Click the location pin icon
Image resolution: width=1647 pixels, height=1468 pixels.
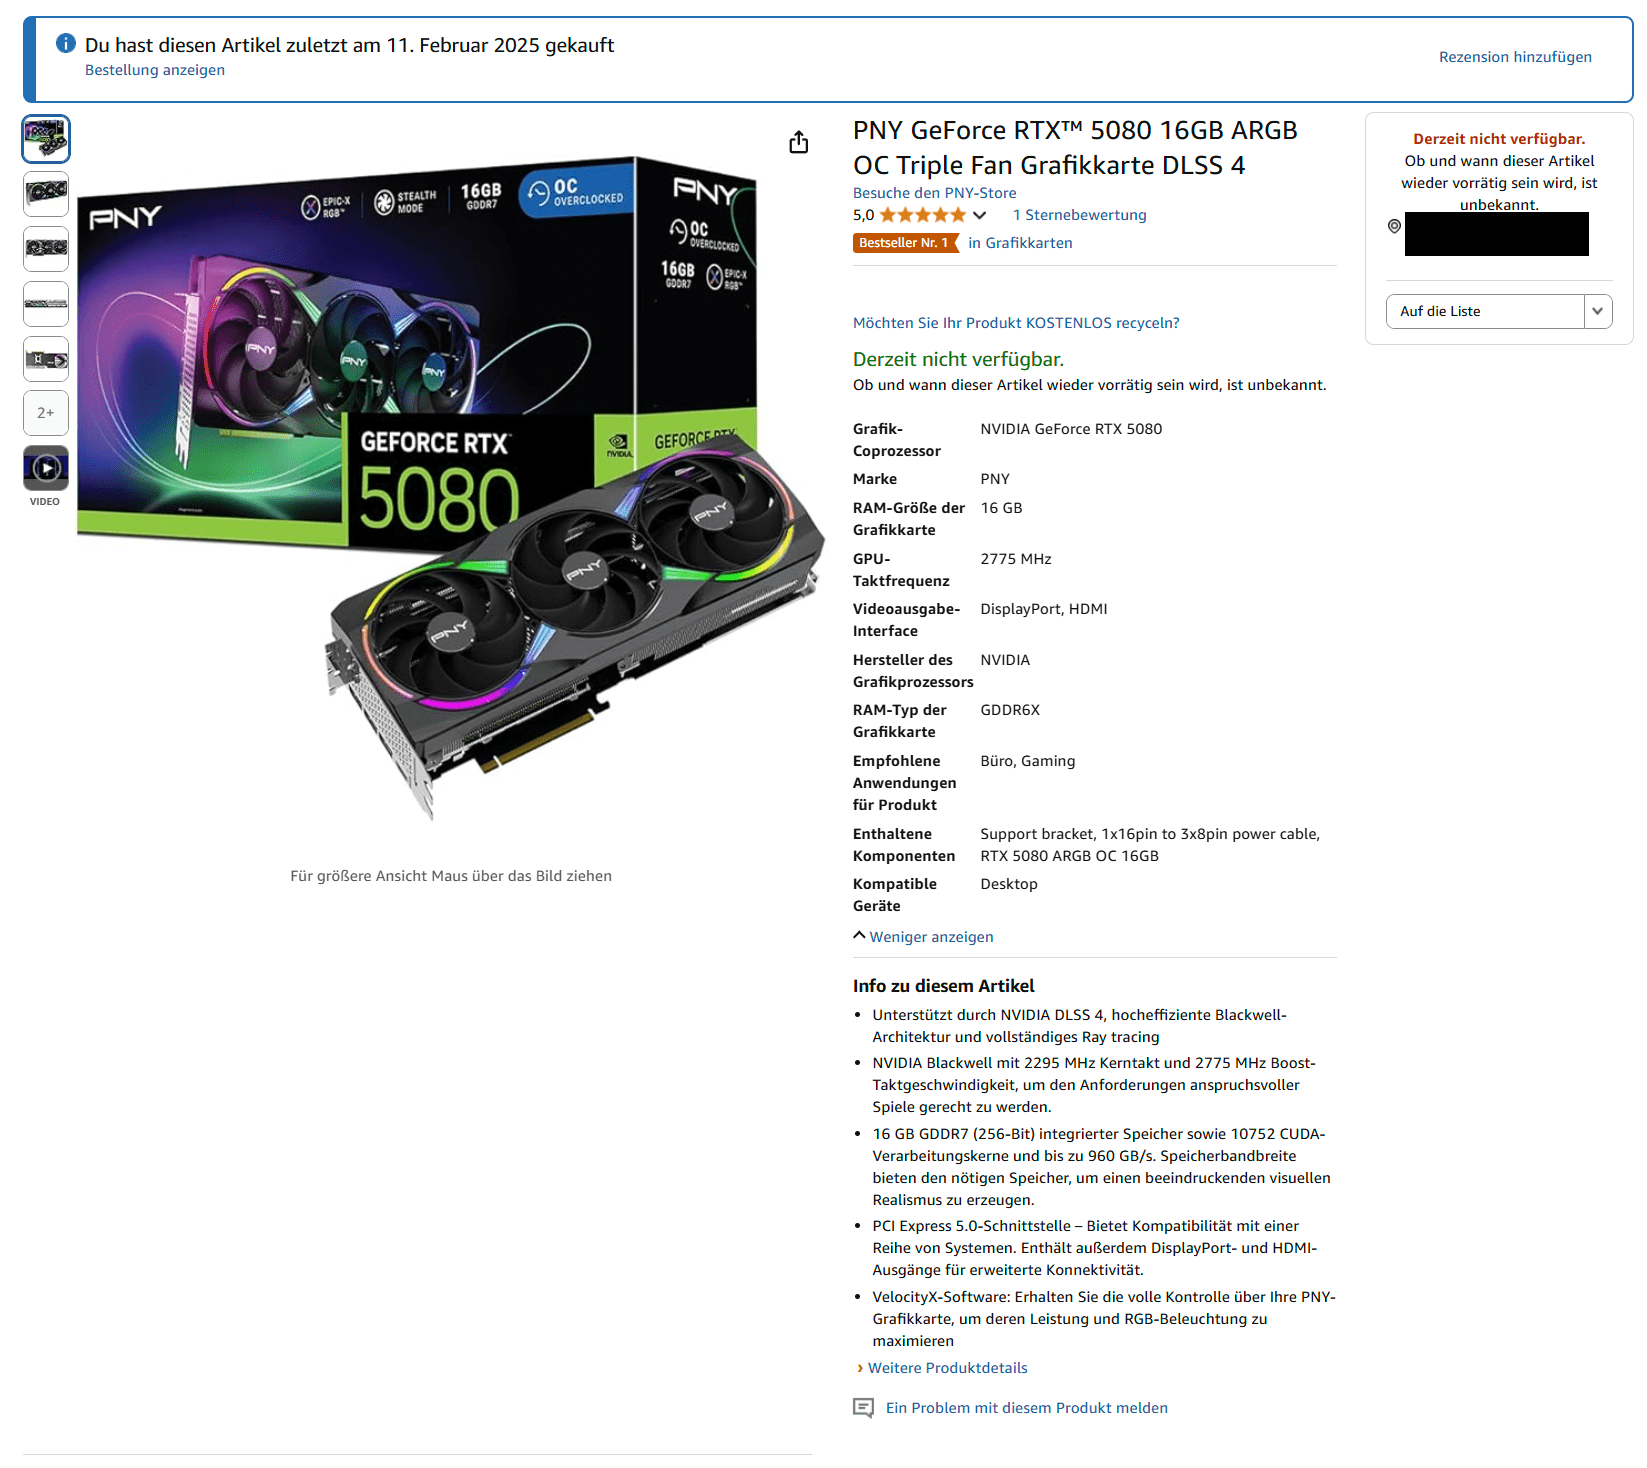[1394, 227]
